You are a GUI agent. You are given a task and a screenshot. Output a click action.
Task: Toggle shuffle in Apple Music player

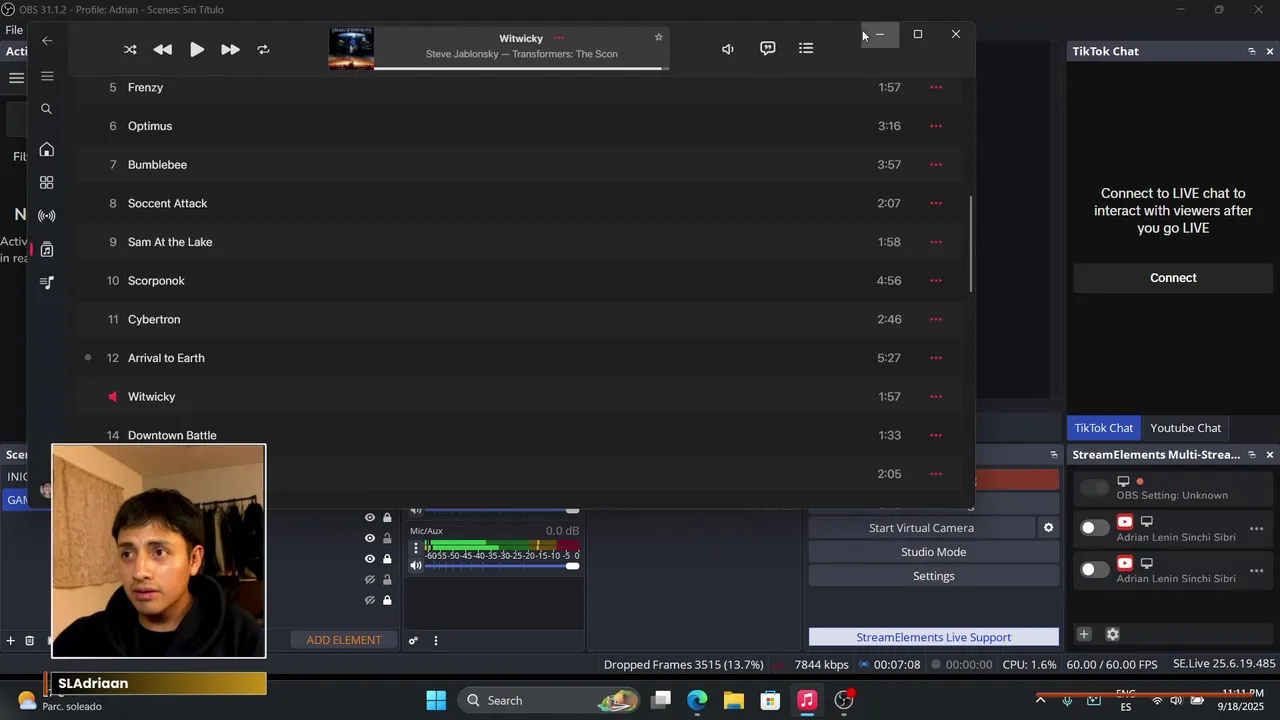130,49
